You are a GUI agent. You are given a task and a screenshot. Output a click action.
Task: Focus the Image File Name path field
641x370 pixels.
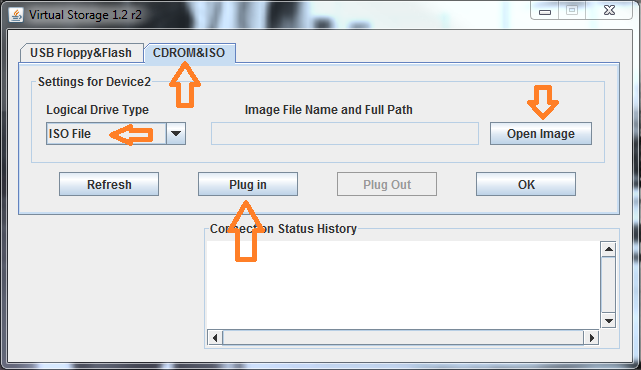tap(345, 133)
